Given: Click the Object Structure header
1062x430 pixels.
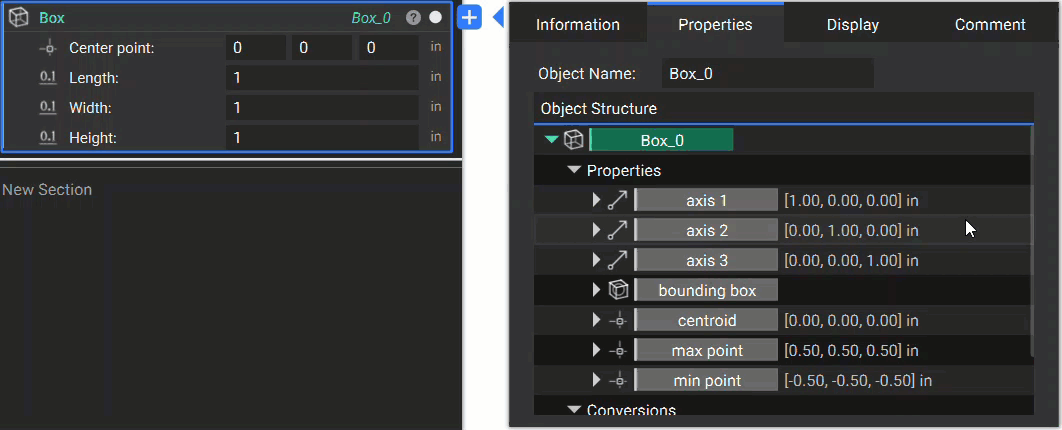Looking at the screenshot, I should pos(784,108).
